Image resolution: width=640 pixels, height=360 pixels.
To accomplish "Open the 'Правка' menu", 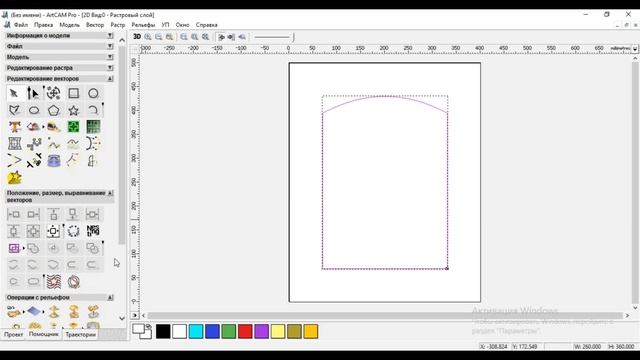I will 43,25.
